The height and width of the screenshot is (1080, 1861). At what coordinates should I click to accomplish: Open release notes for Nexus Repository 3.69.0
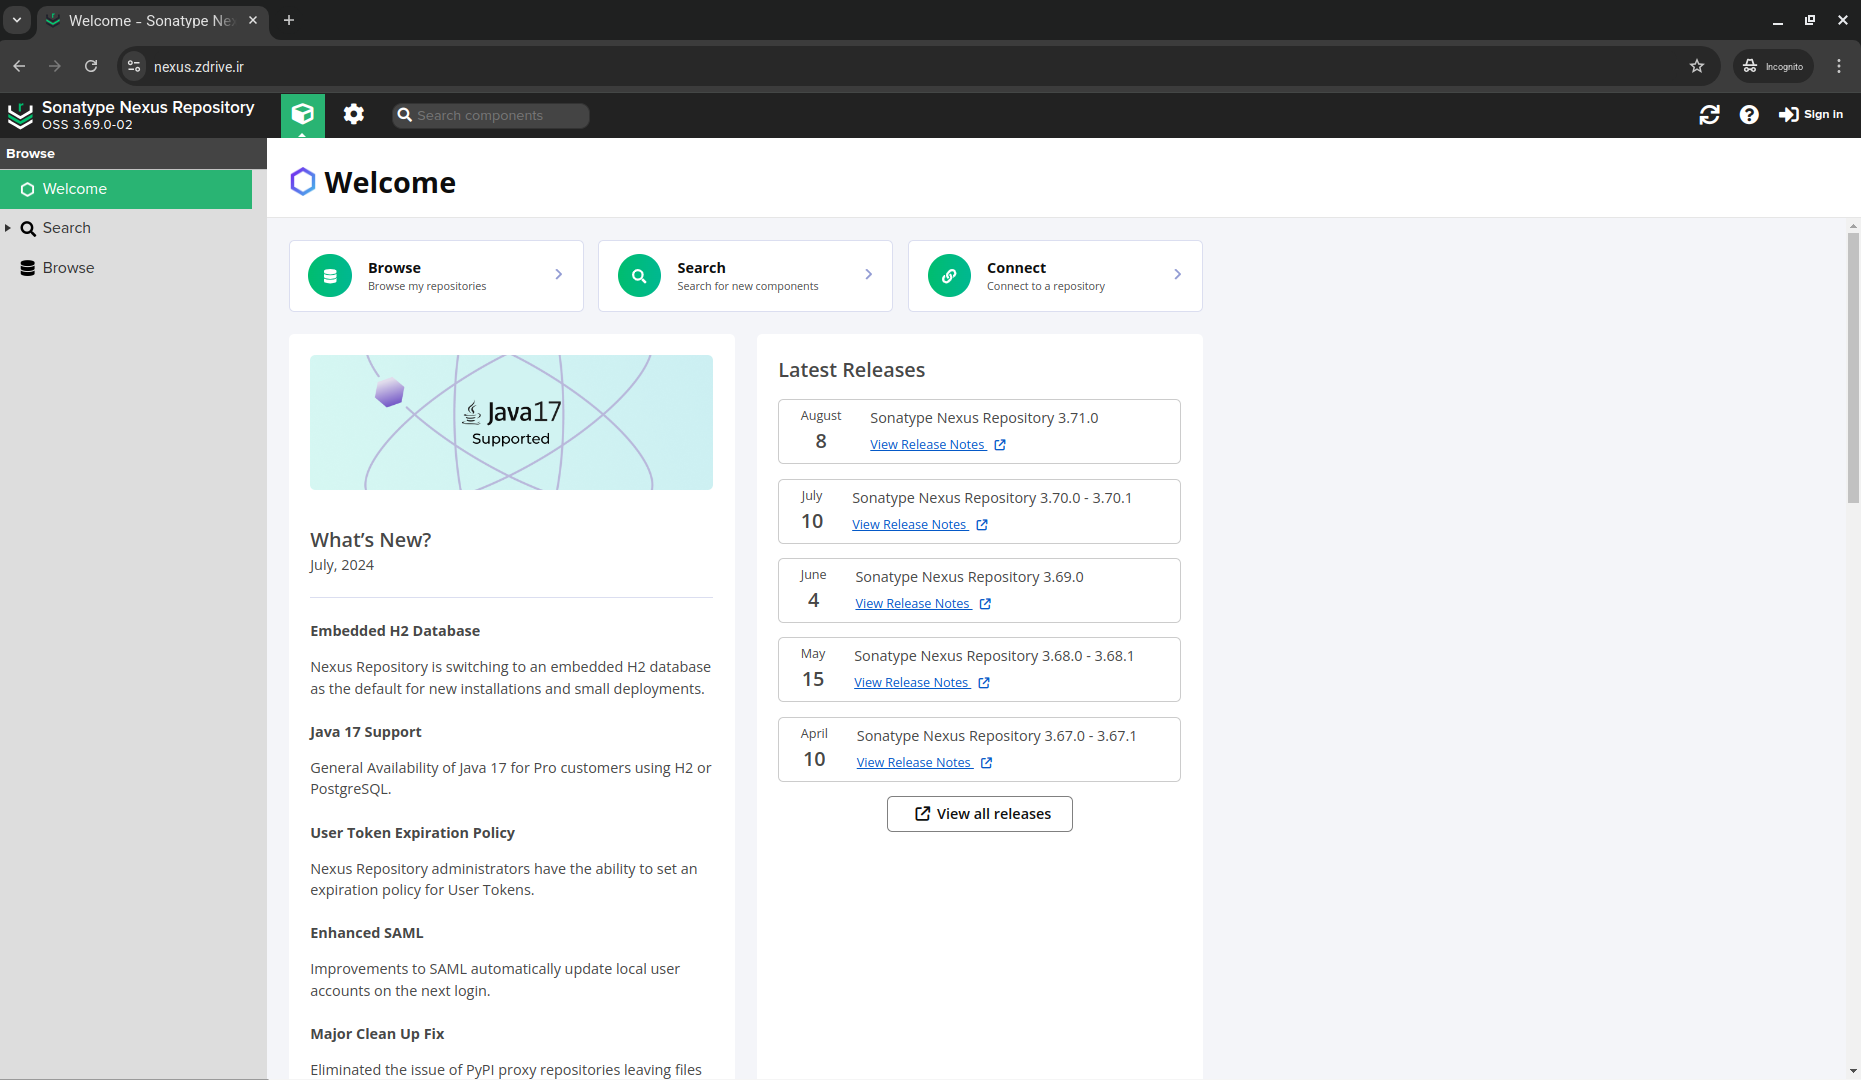(x=913, y=604)
